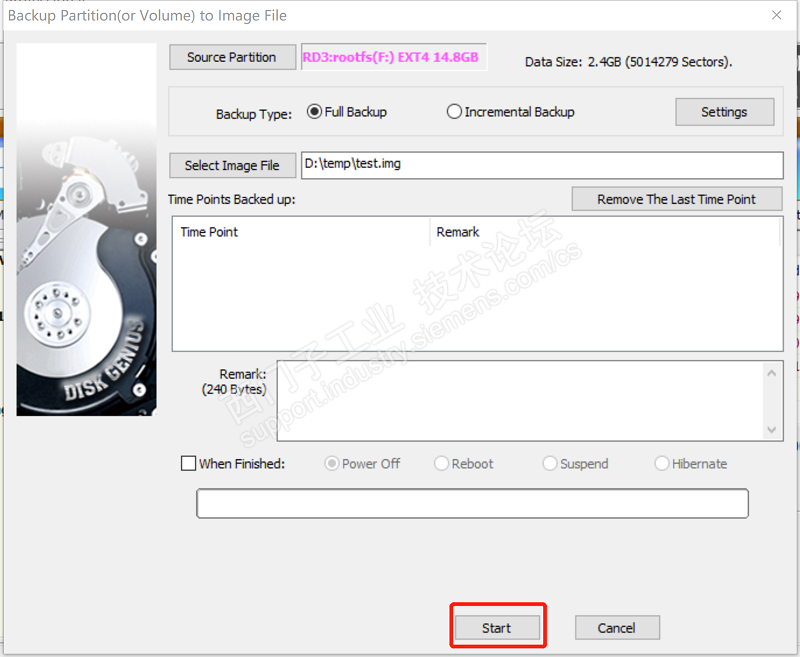This screenshot has height=657, width=800.
Task: Enable the When Finished checkbox
Action: point(188,463)
